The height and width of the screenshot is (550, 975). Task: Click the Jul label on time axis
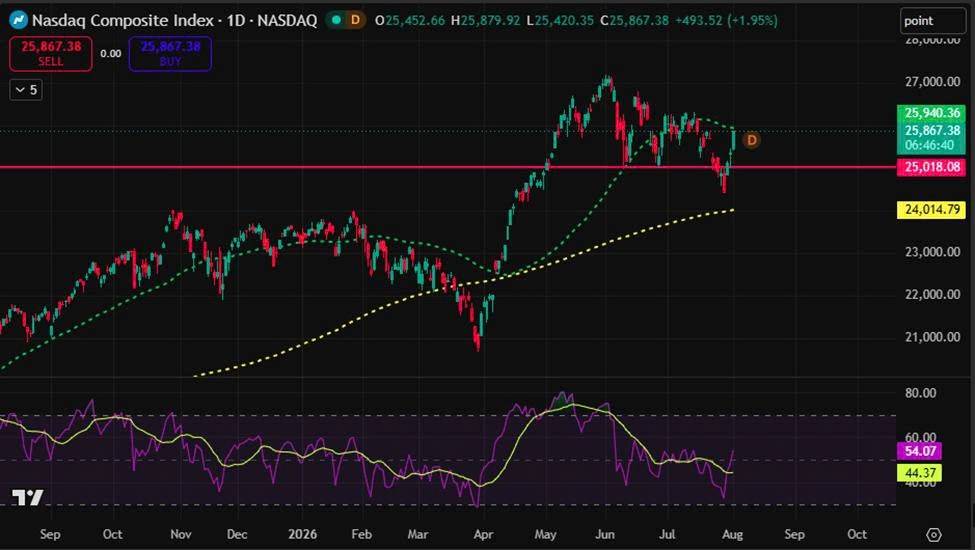click(667, 534)
